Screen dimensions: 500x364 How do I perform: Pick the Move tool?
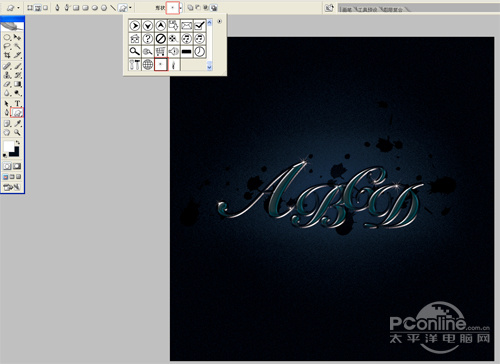pos(18,37)
